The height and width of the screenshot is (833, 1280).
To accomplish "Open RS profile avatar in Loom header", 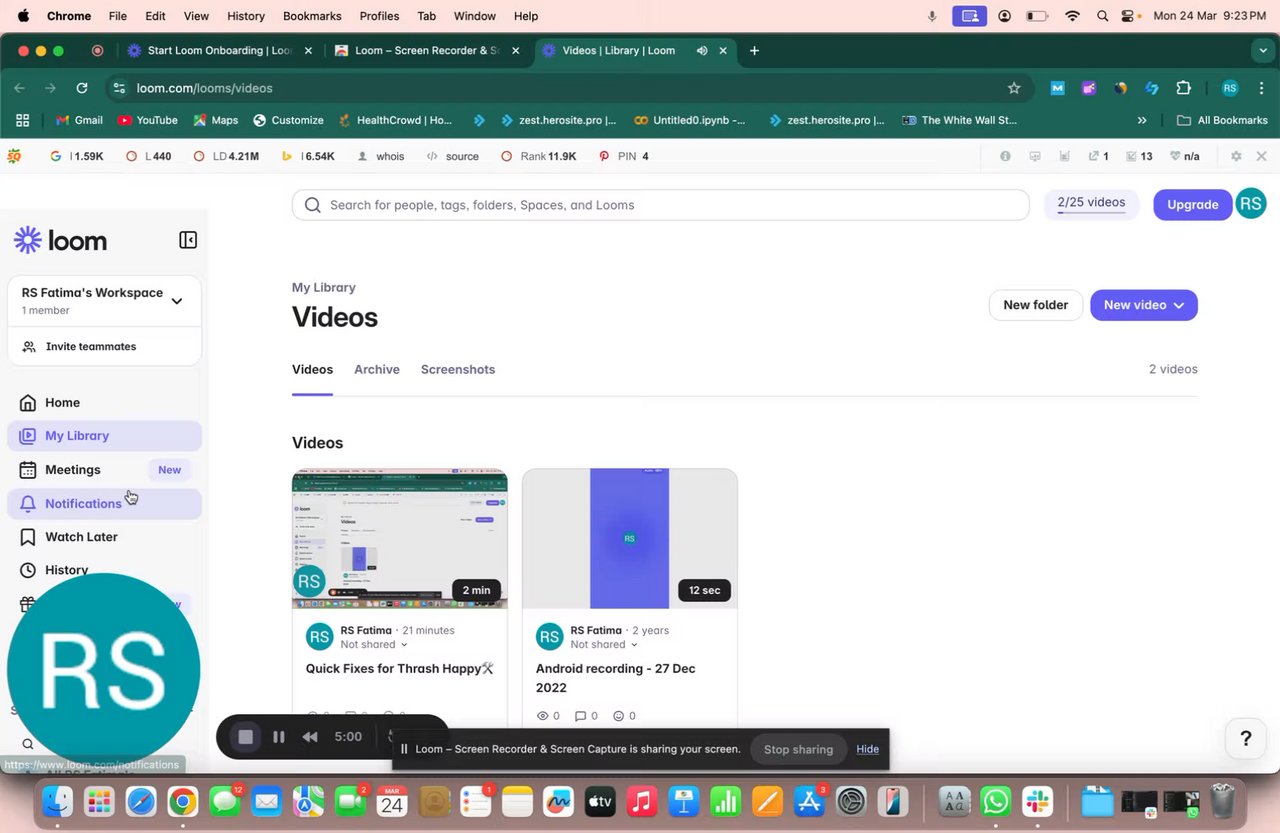I will click(1251, 204).
